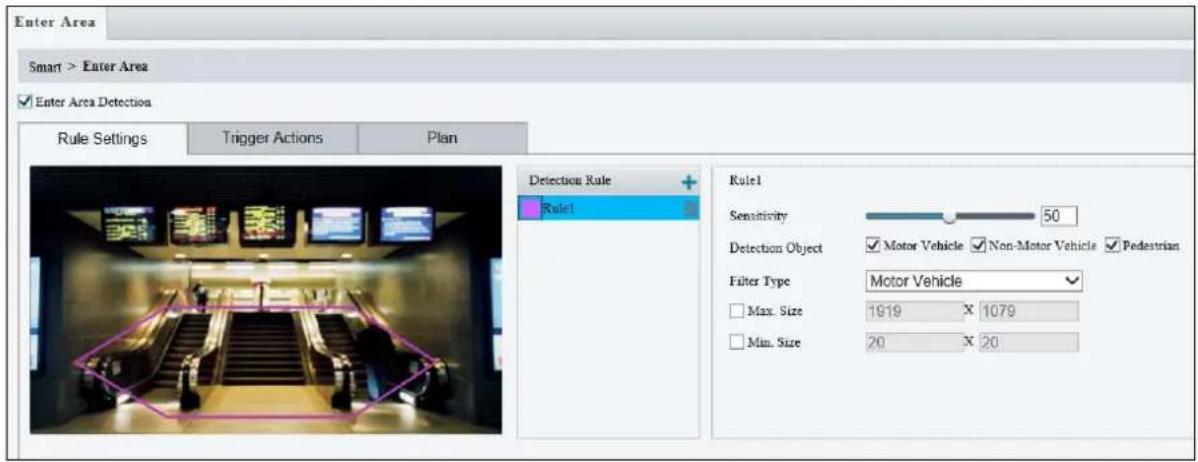Enable the Max. Size filter checkbox
1198x462 pixels.
click(737, 311)
